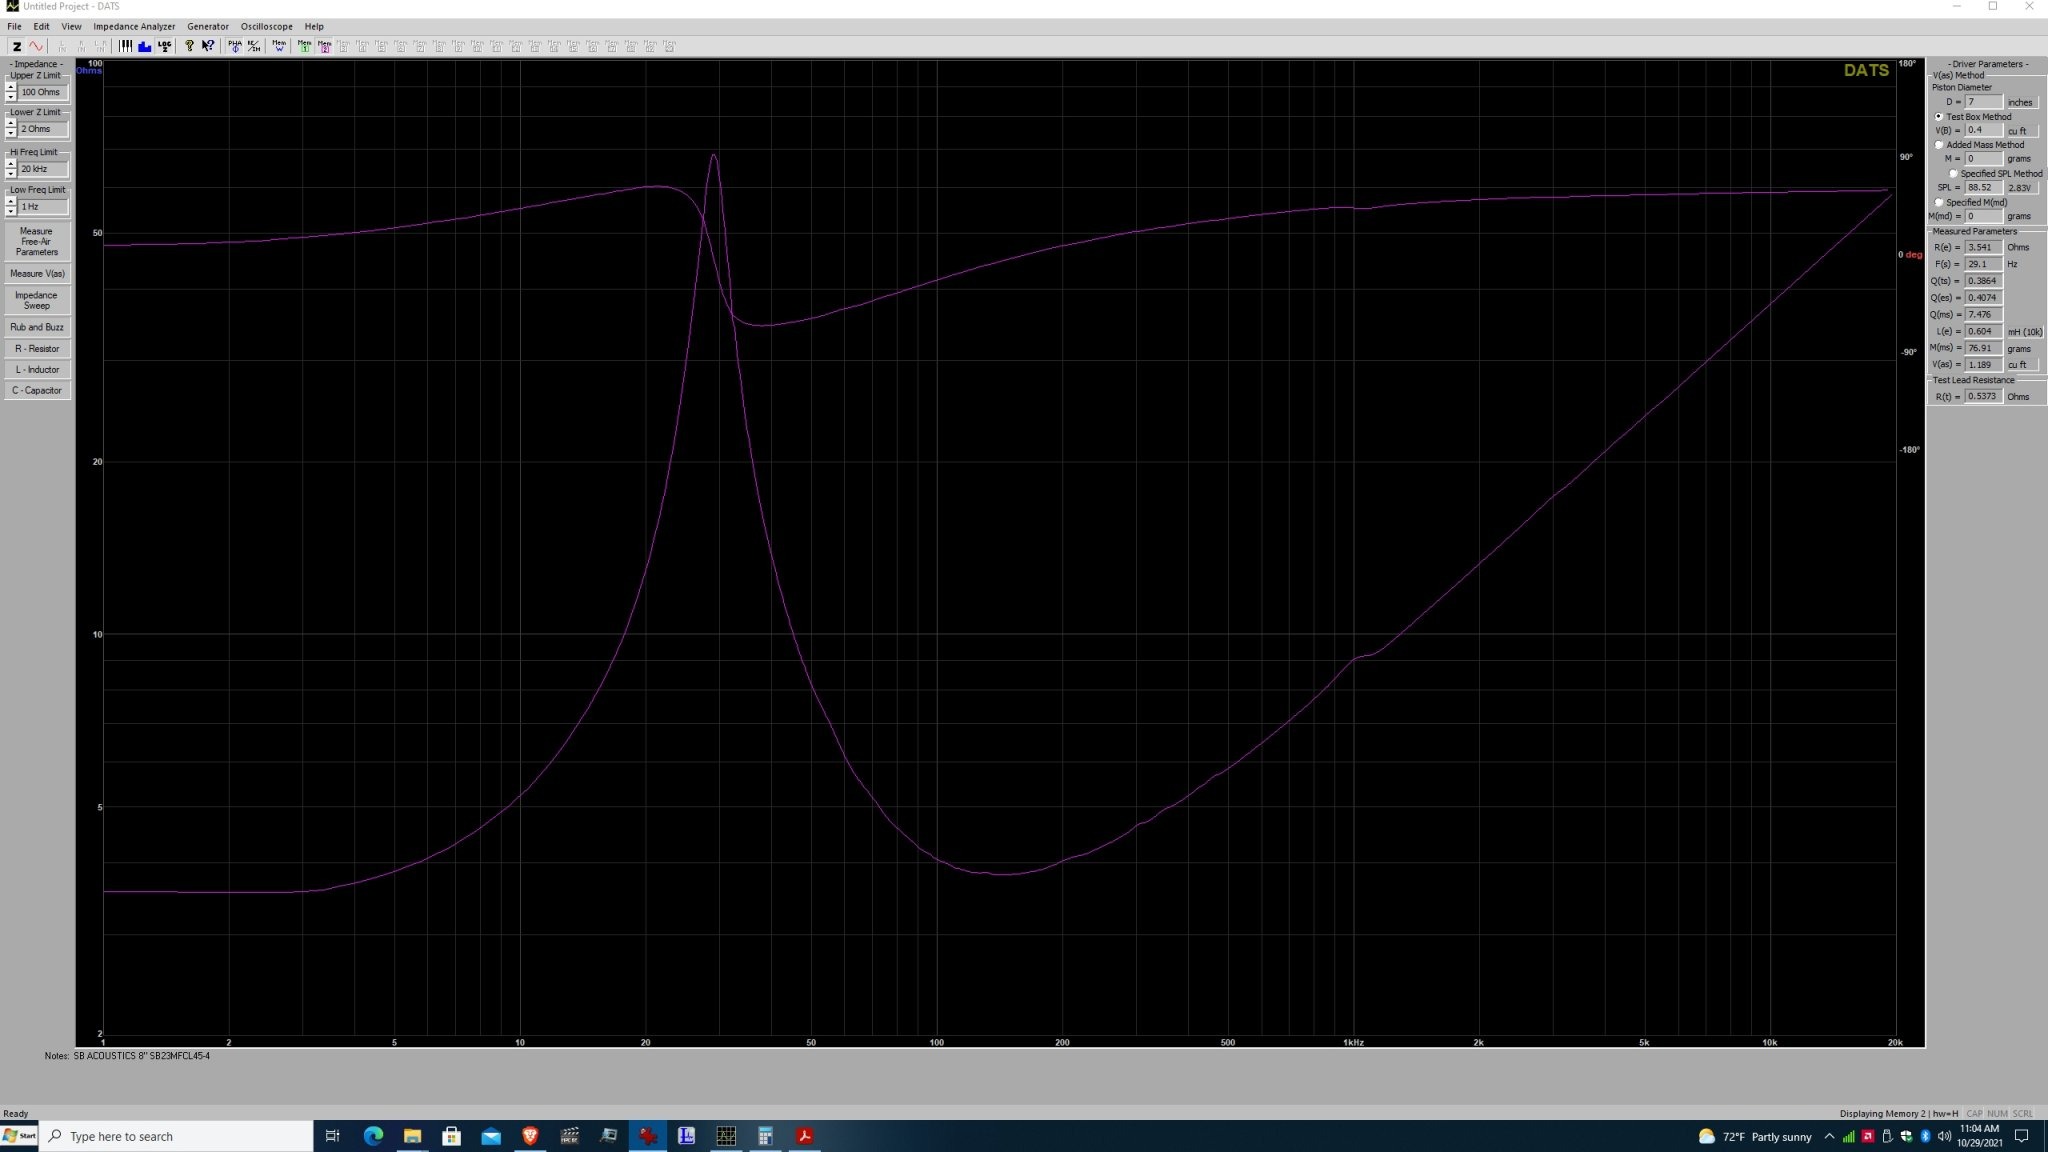
Task: Select the Mem 1 memory icon
Action: pyautogui.click(x=304, y=46)
